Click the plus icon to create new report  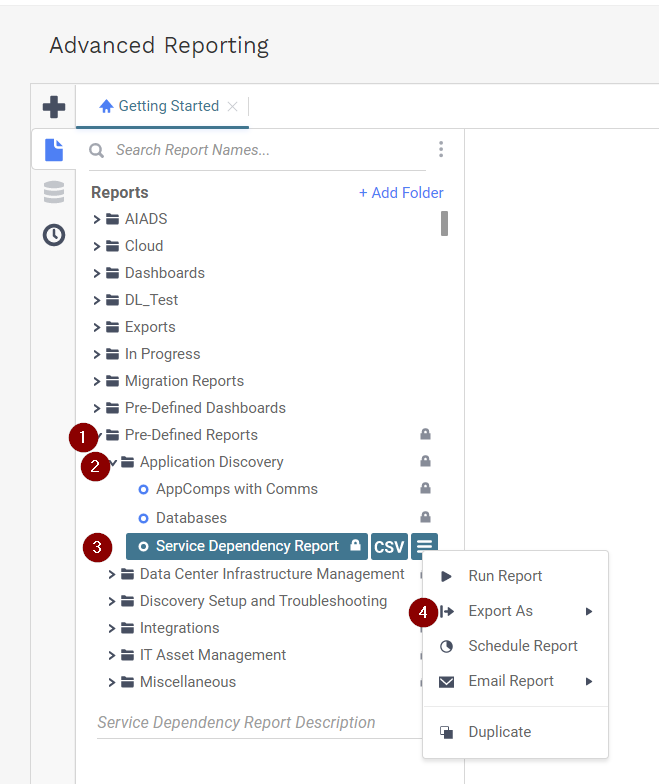pos(54,107)
